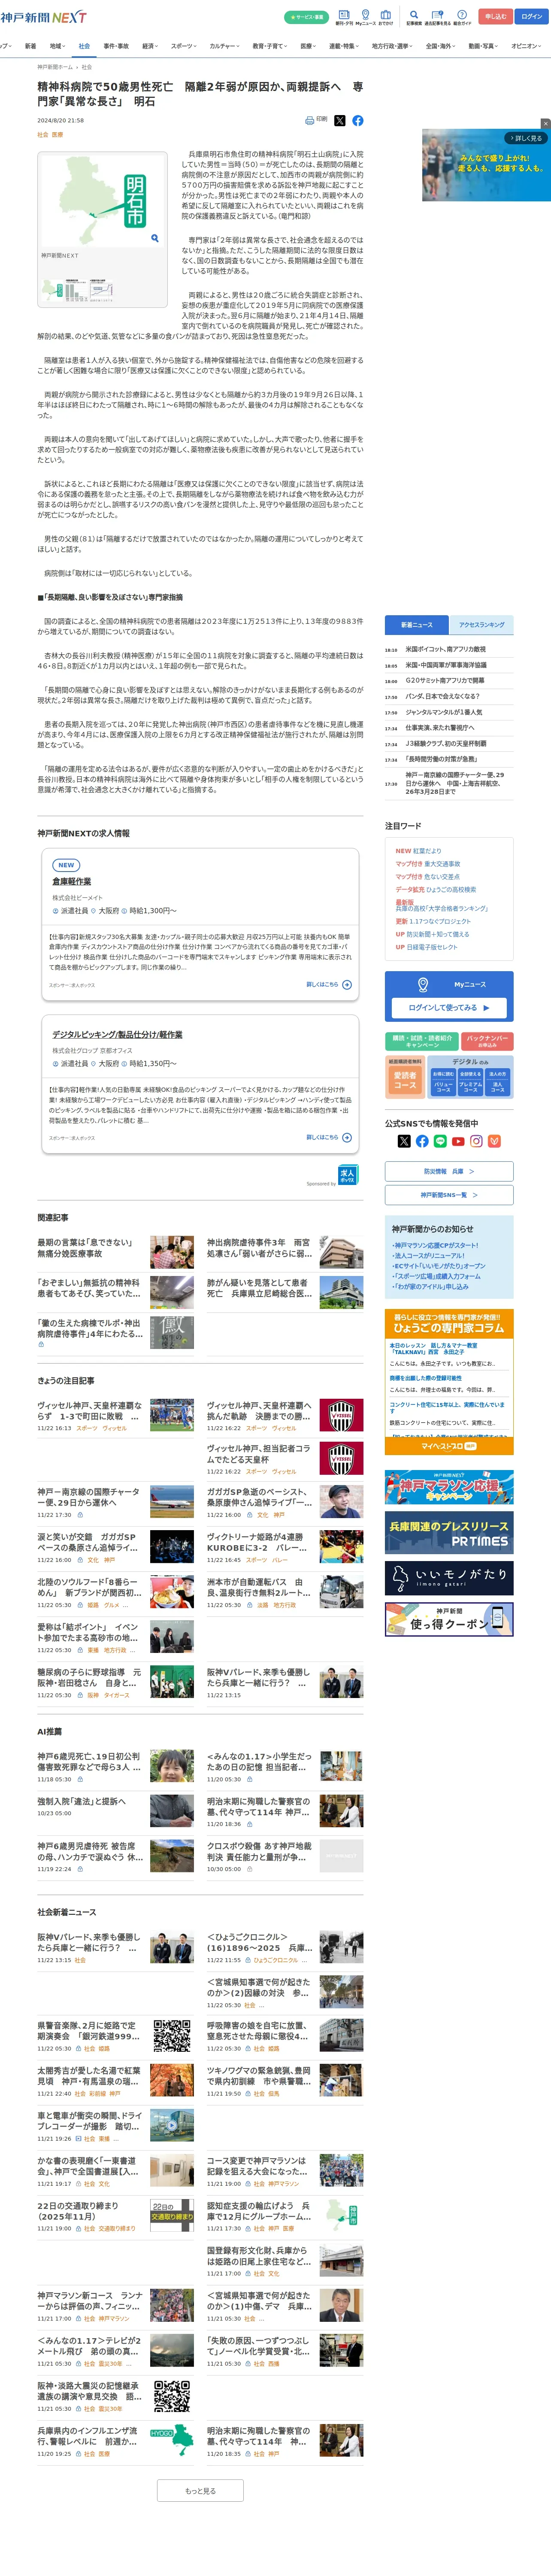Open the orange SNS icon after Instagram

(494, 1141)
